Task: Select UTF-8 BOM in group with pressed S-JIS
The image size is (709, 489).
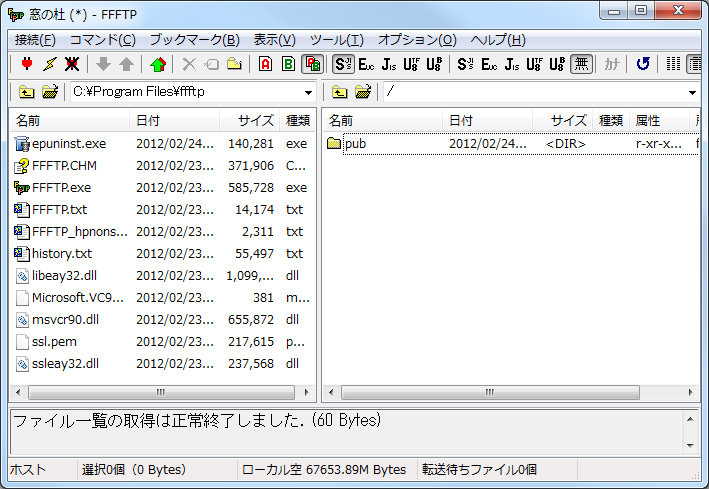Action: [434, 64]
